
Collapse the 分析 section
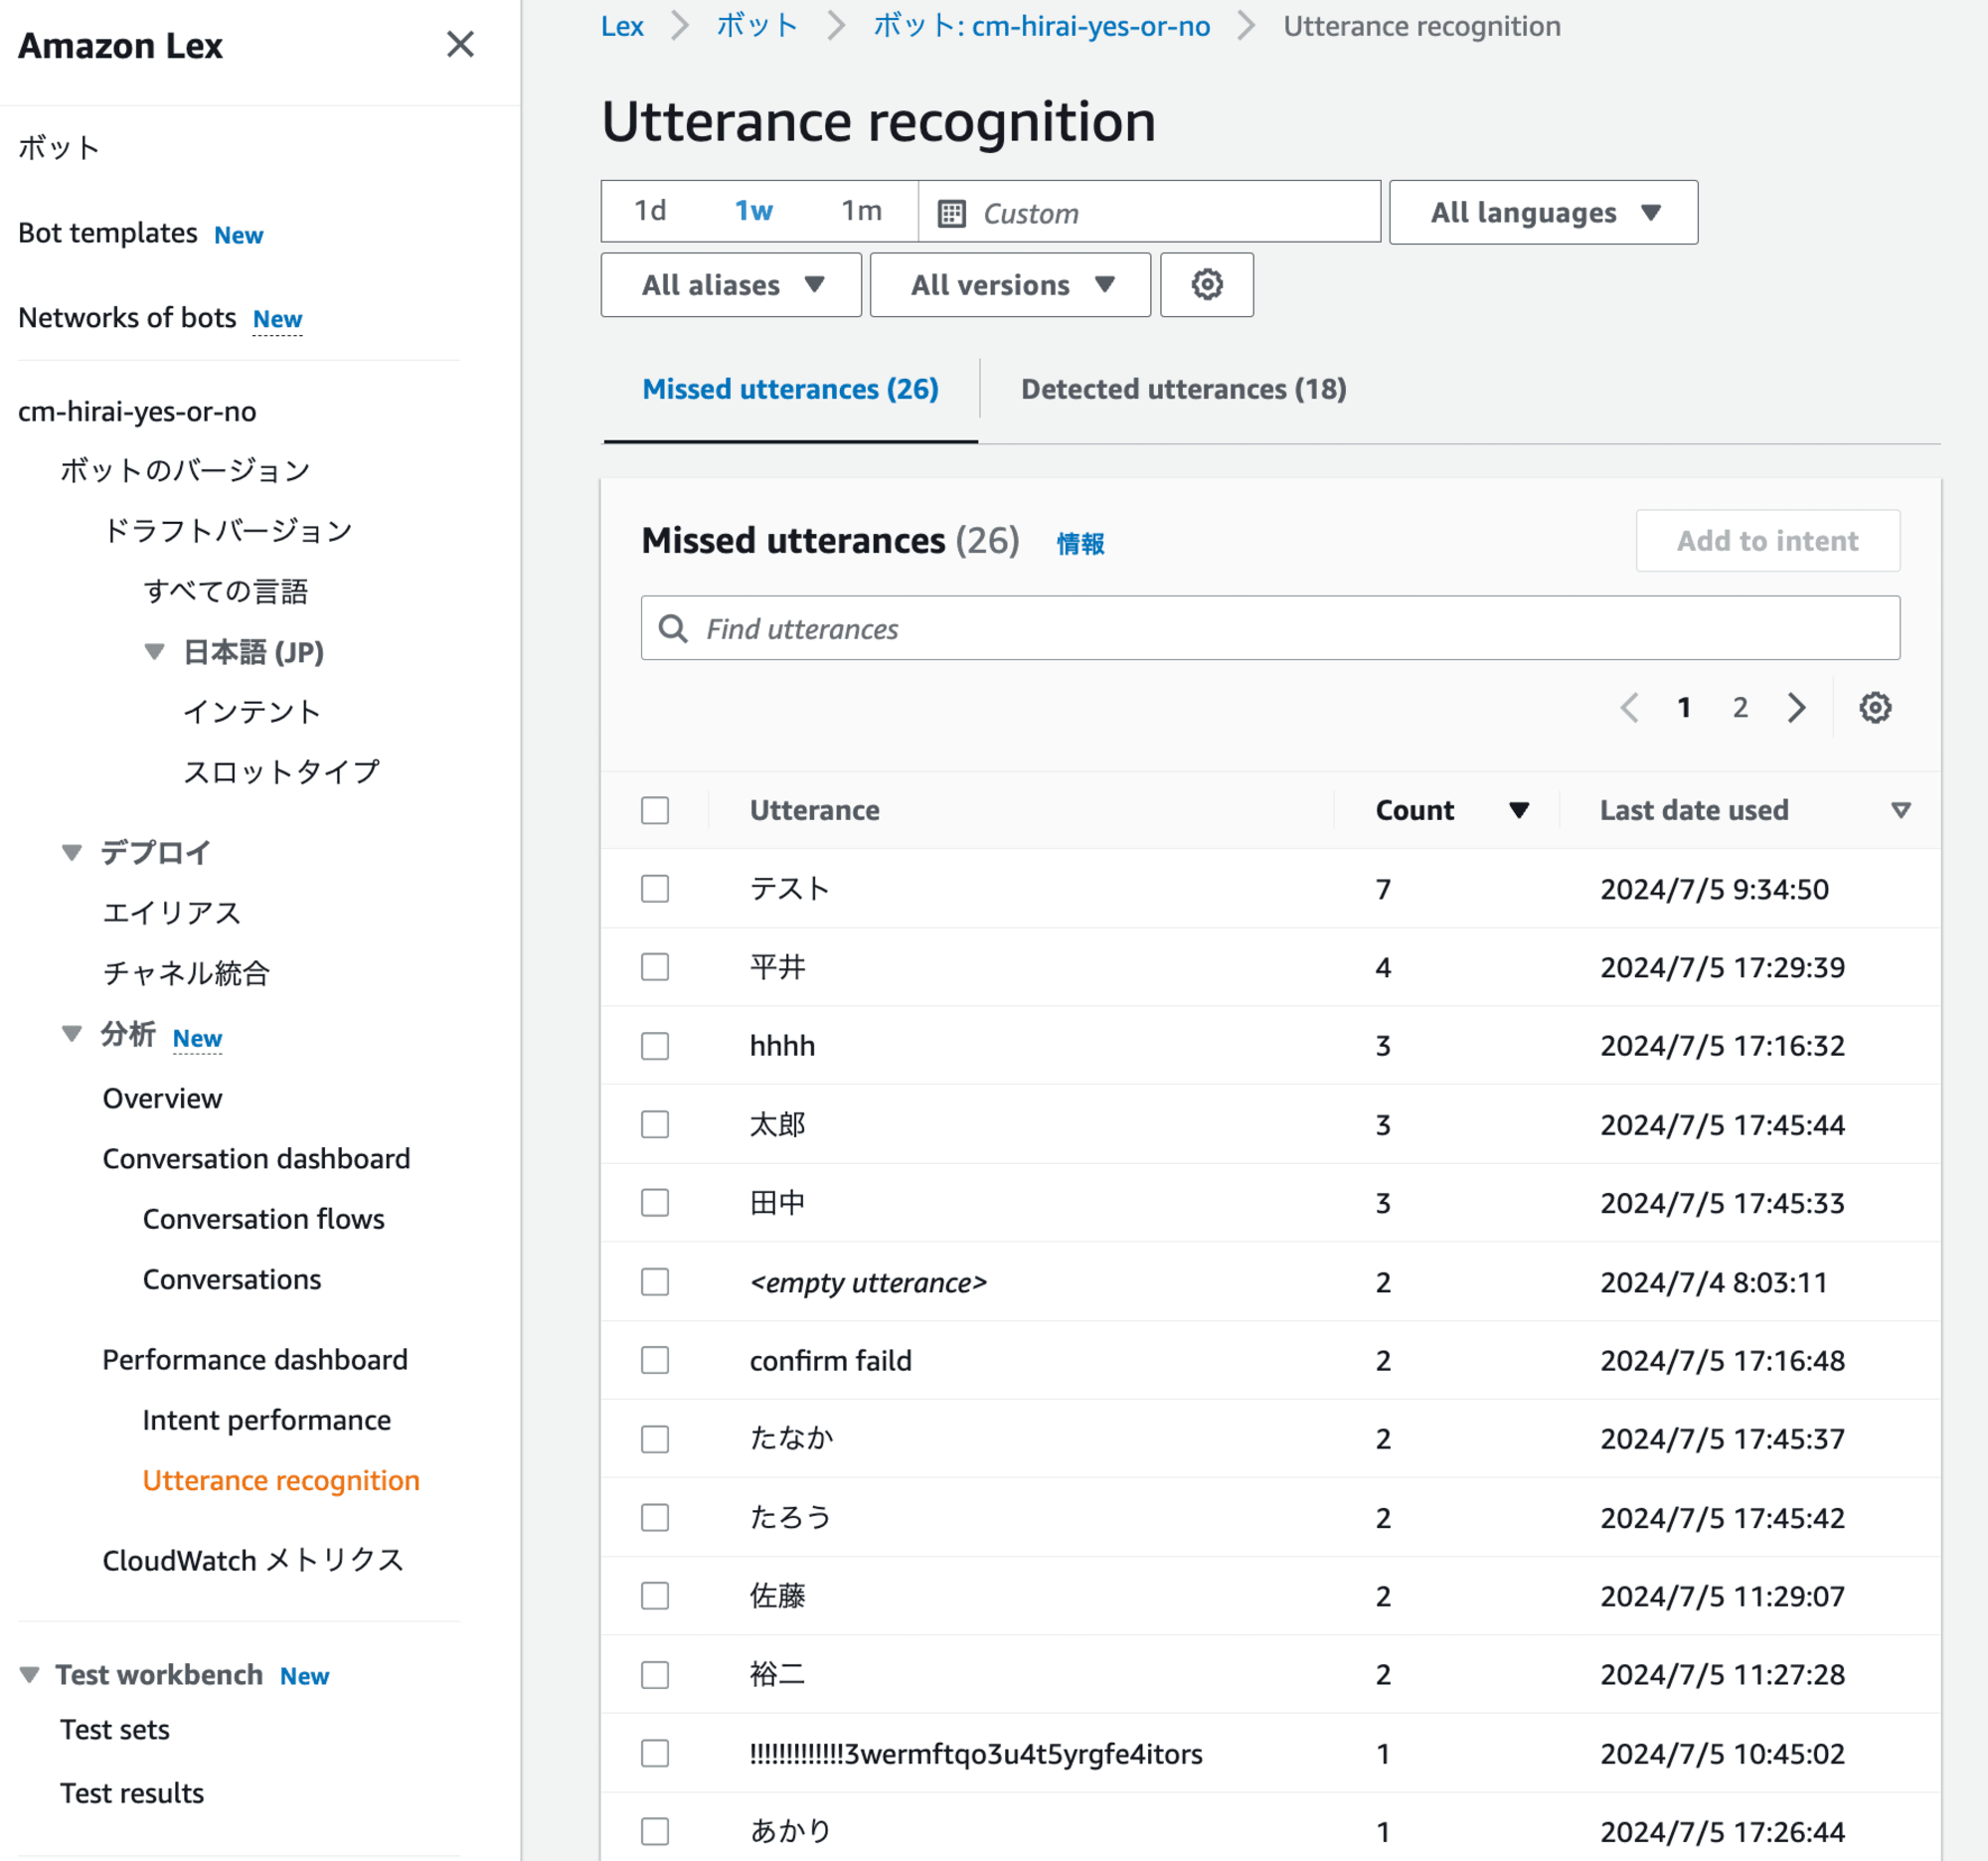tap(71, 1034)
